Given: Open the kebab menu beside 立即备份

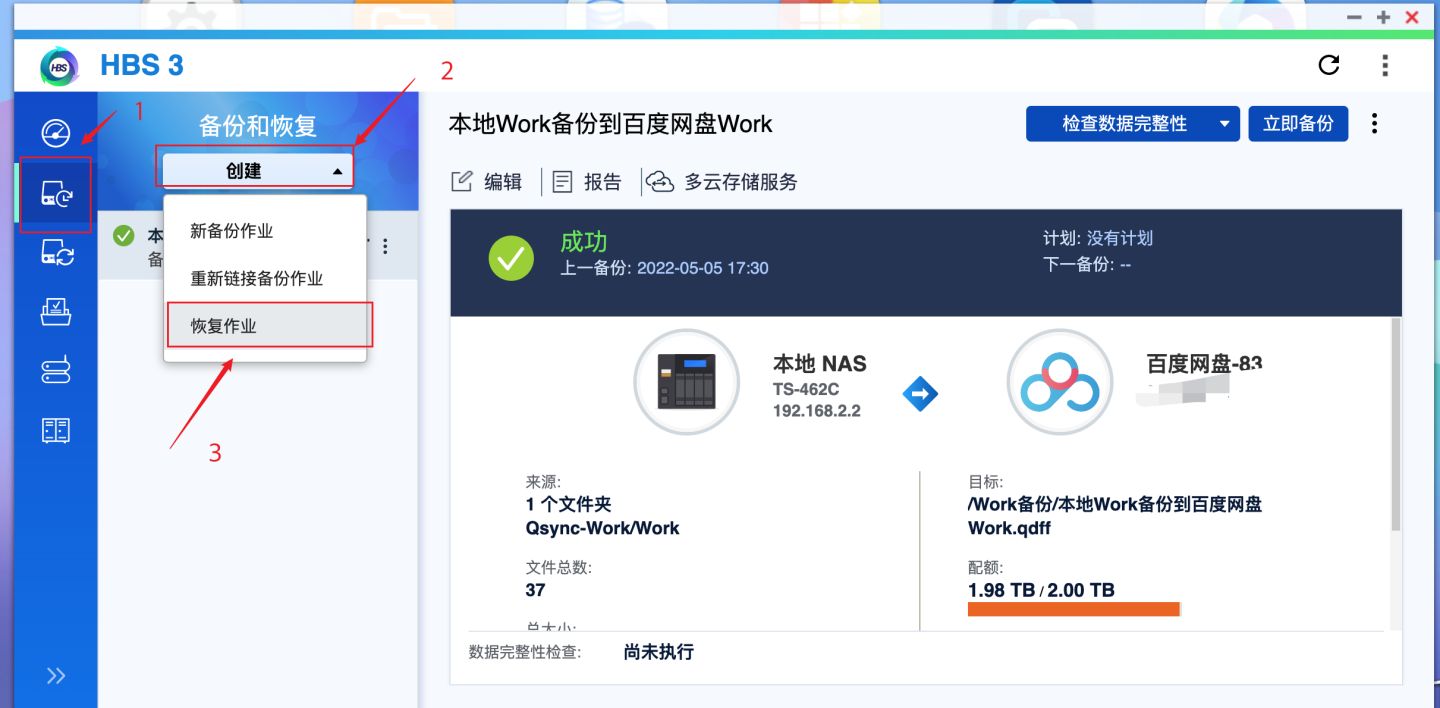Looking at the screenshot, I should pos(1374,123).
